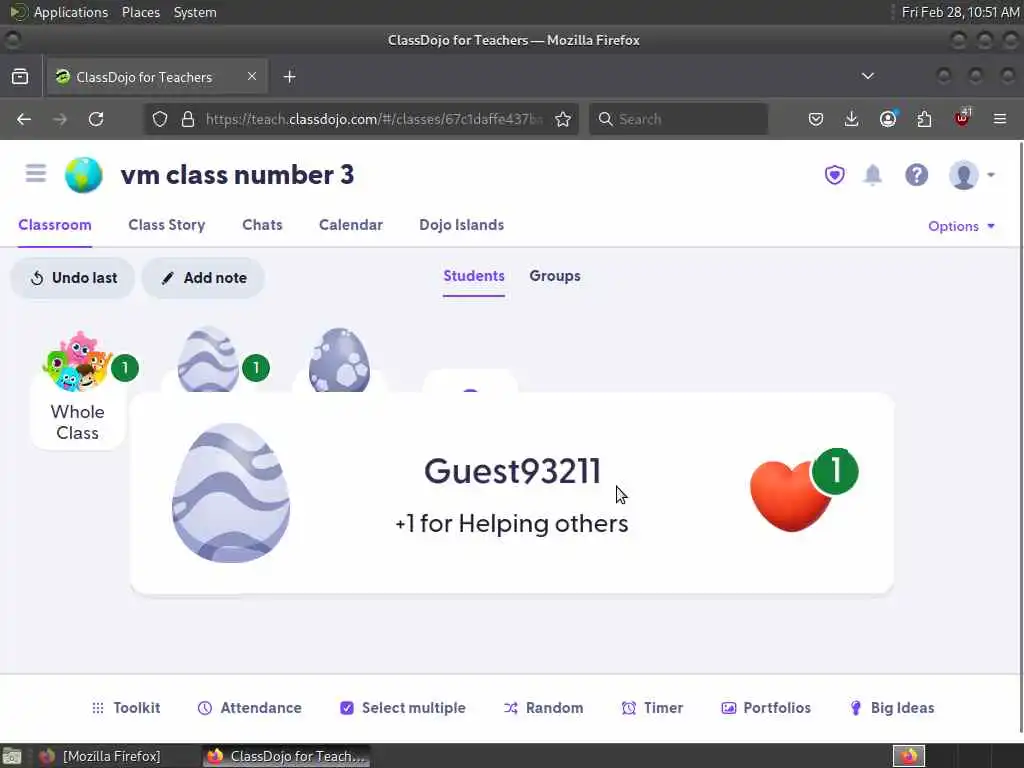Open Attendance

249,708
